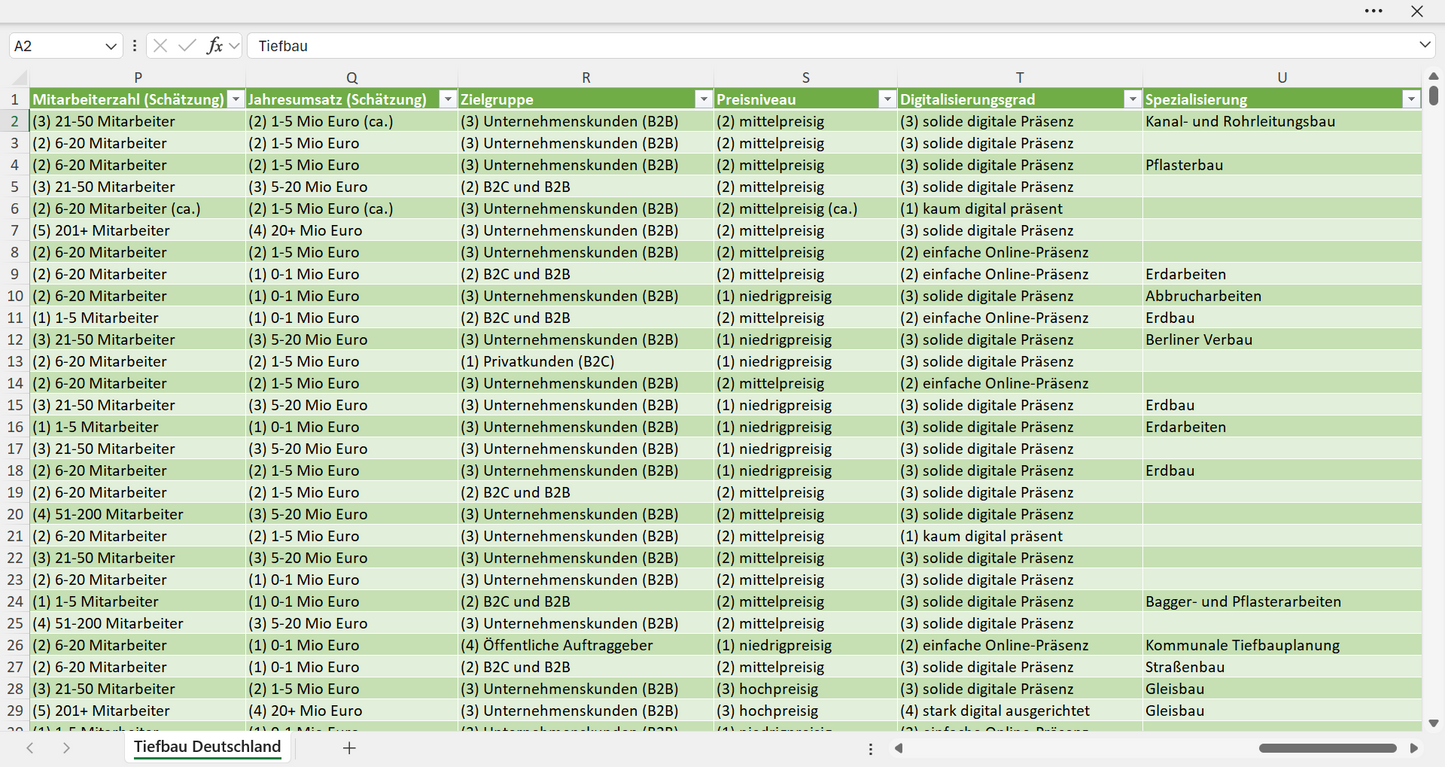Open the insert function fx button
The width and height of the screenshot is (1445, 767).
(x=214, y=46)
